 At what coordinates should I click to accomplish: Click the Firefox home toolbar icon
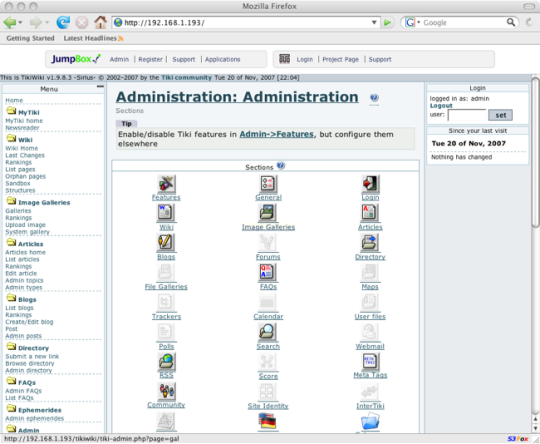[100, 23]
